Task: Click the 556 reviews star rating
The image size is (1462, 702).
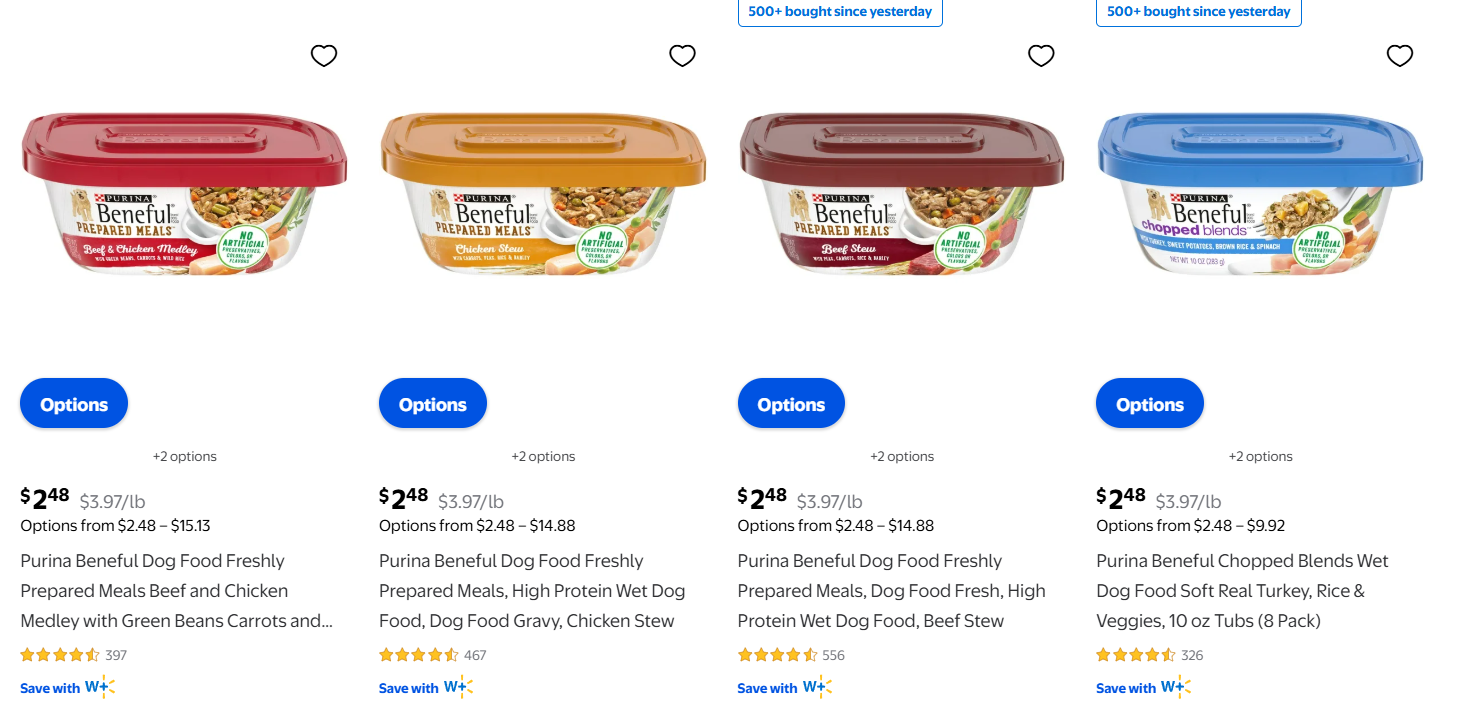Action: click(x=777, y=655)
